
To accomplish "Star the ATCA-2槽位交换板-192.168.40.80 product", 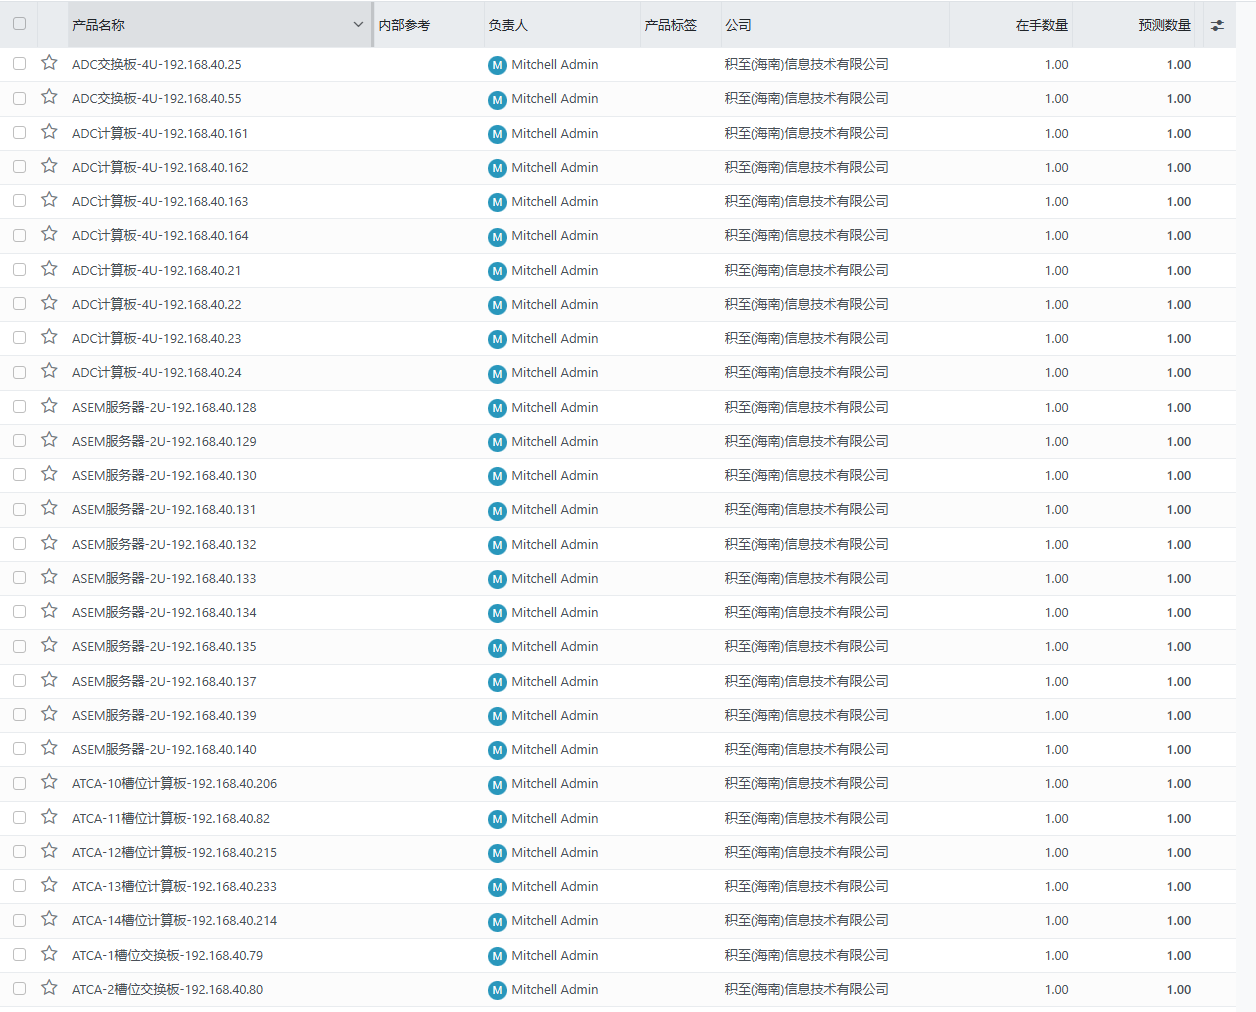I will point(49,988).
